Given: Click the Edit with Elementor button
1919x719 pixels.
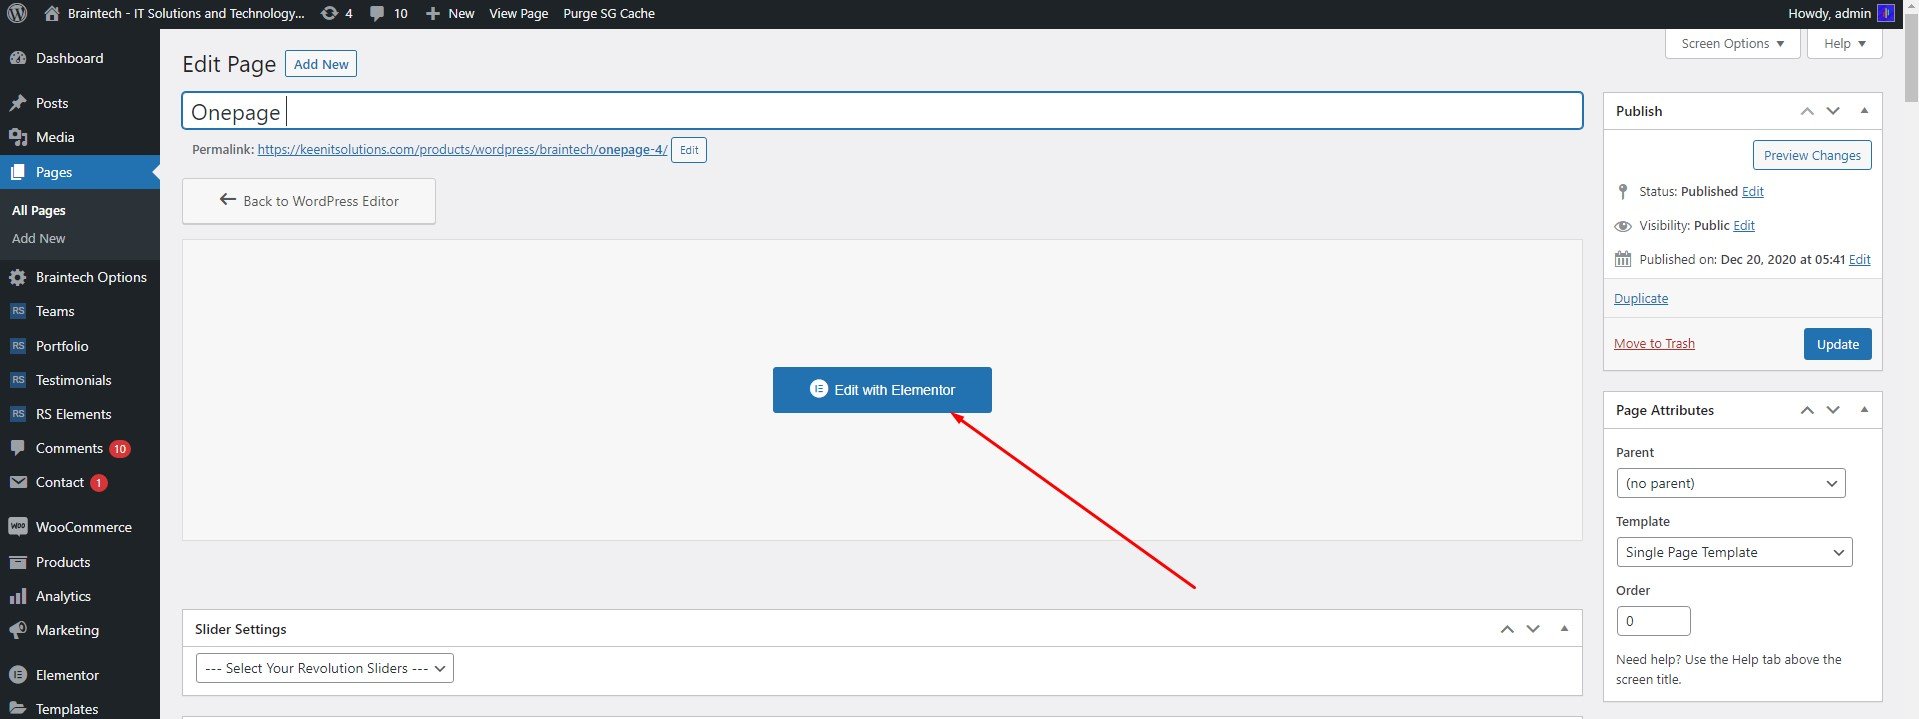Looking at the screenshot, I should [882, 390].
